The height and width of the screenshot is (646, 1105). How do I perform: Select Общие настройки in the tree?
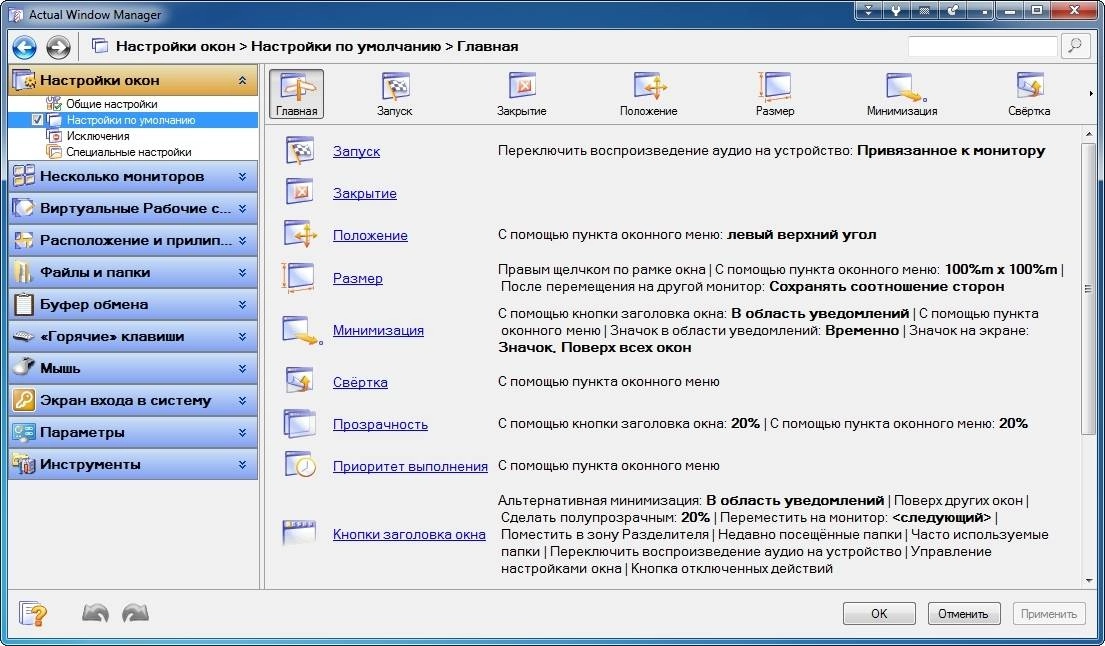coord(111,104)
